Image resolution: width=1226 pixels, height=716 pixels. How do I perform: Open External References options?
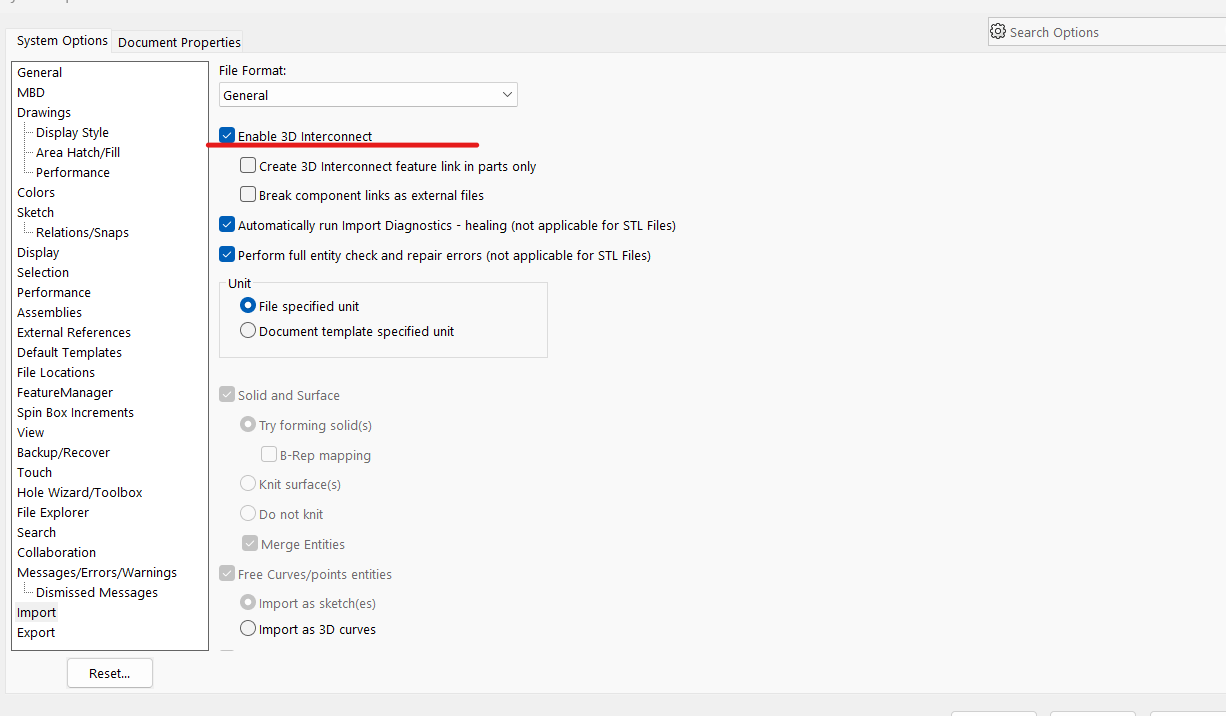(74, 332)
